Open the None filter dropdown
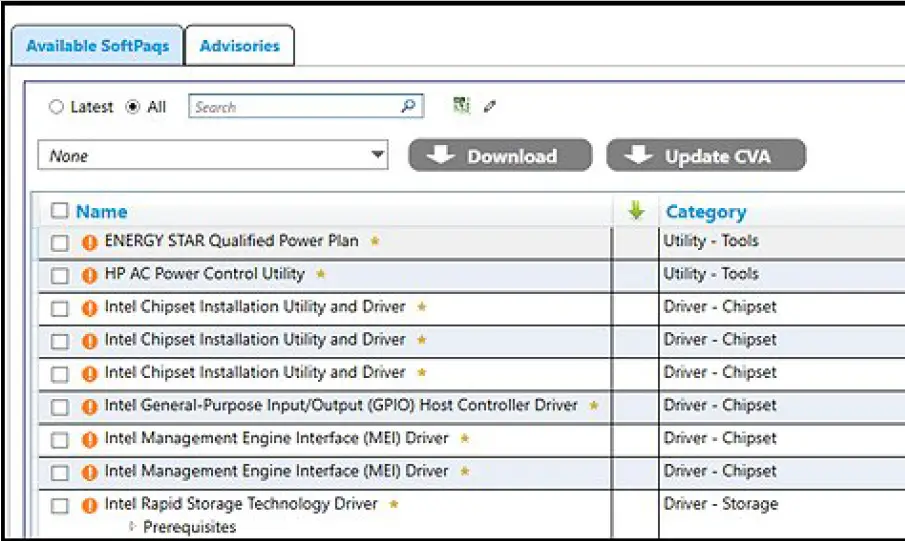 point(212,155)
